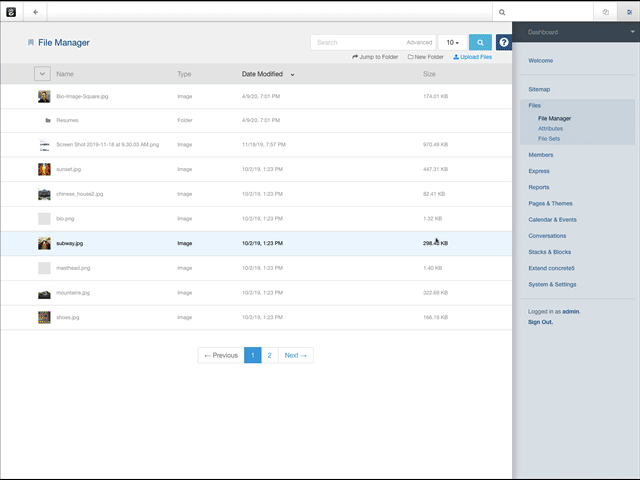The width and height of the screenshot is (640, 480).
Task: Open Calendar & Events in sidebar
Action: [552, 220]
